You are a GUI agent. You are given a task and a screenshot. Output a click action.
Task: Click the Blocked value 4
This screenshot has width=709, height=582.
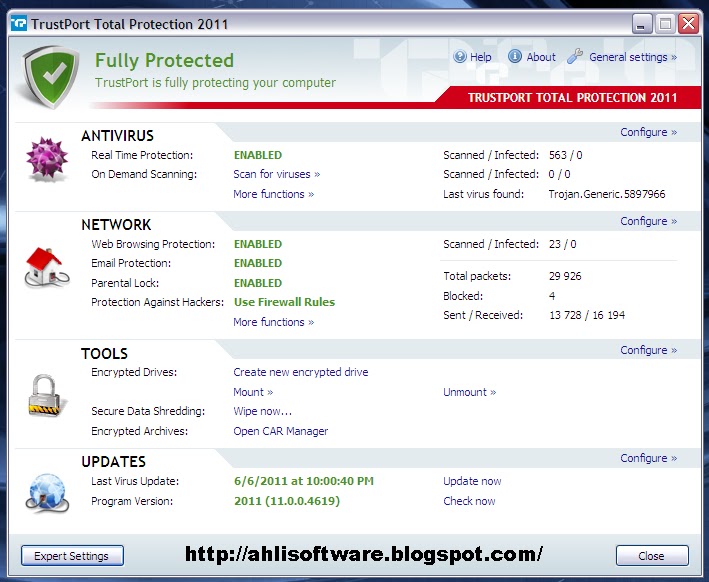[x=552, y=296]
